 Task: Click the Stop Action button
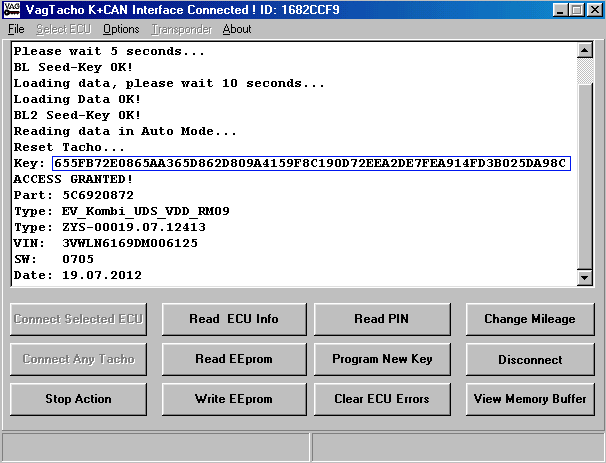click(x=78, y=399)
